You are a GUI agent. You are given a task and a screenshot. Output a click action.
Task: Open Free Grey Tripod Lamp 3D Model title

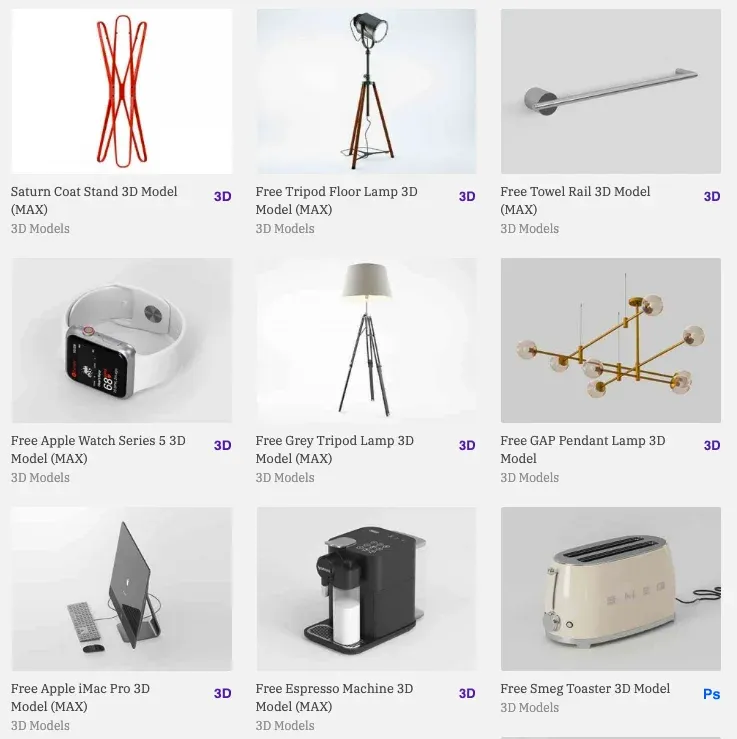point(335,449)
